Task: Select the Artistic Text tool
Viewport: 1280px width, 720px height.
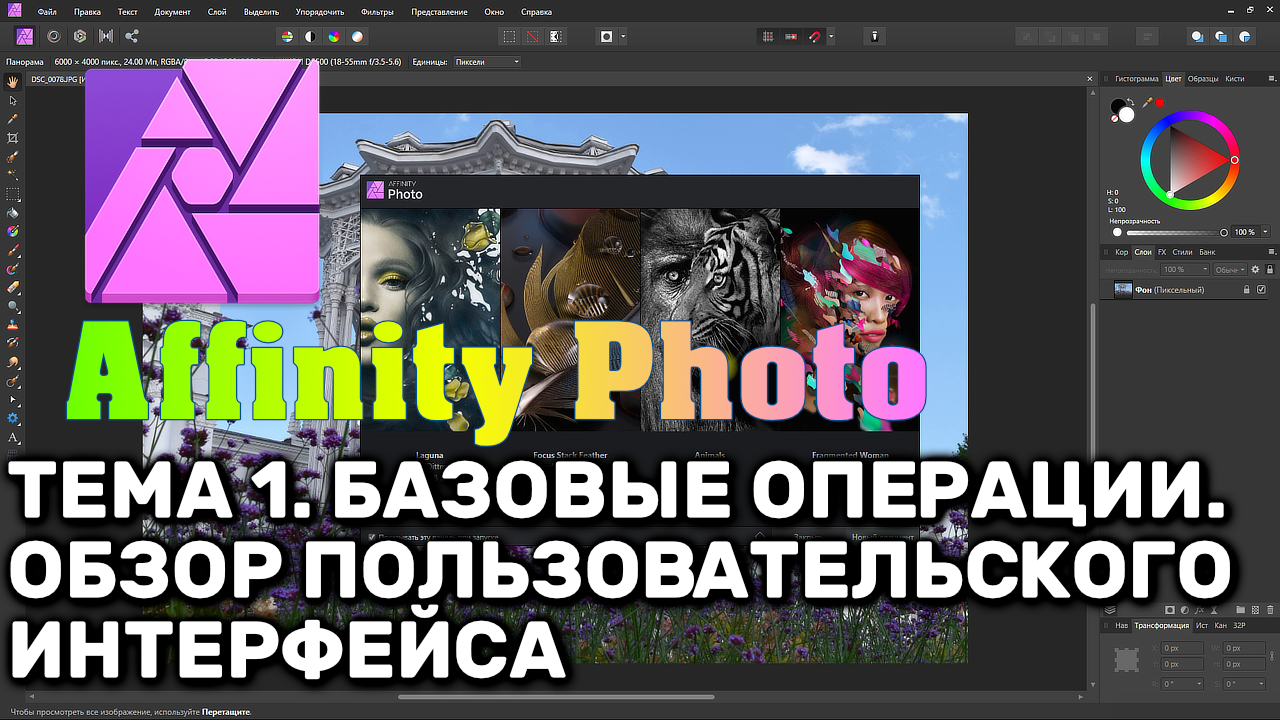Action: coord(13,437)
